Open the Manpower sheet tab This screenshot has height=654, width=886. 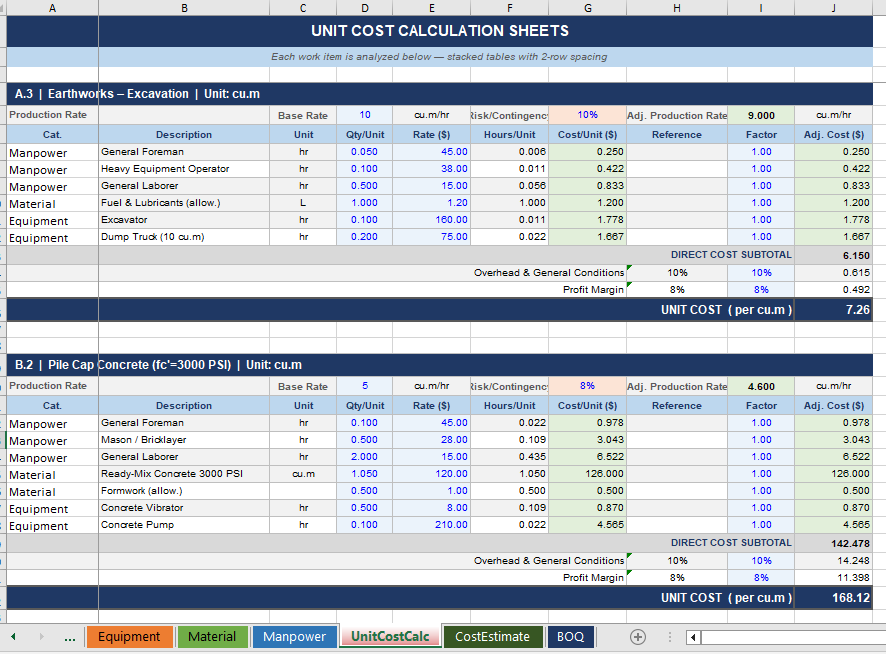[x=294, y=637]
